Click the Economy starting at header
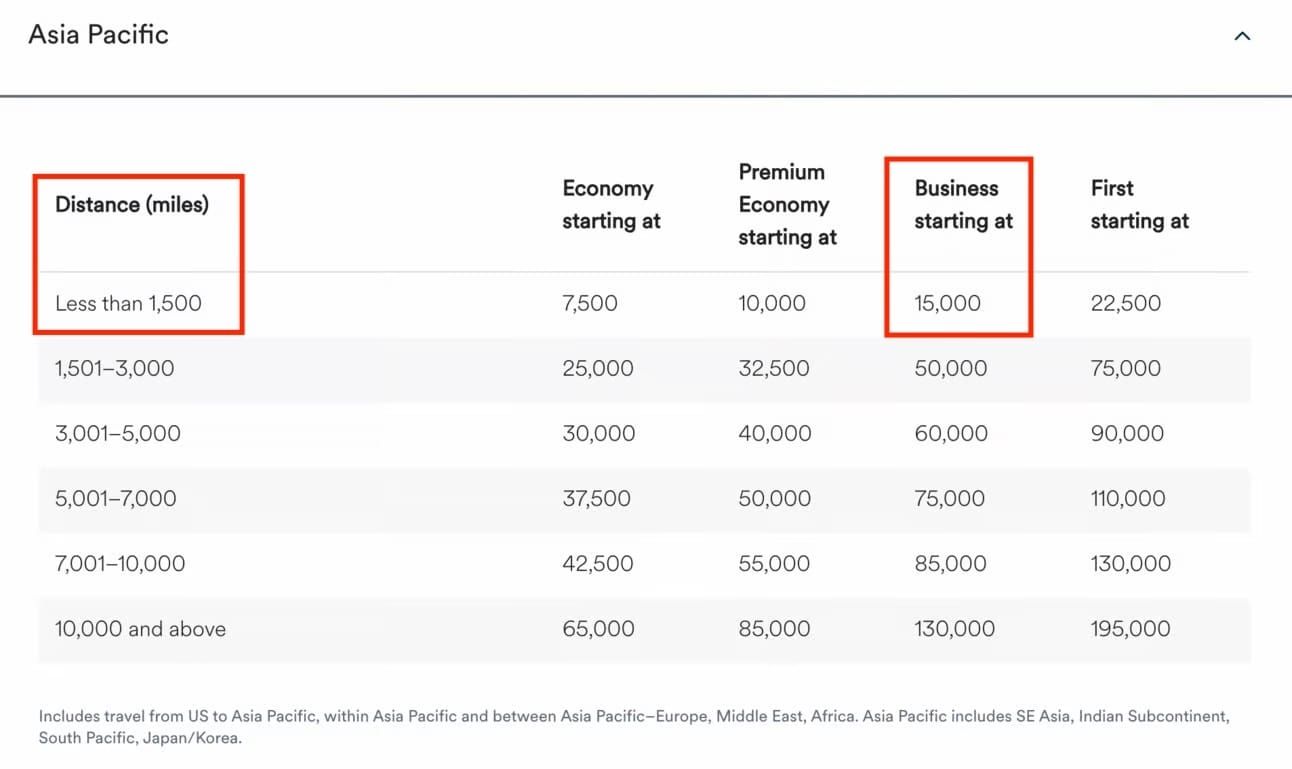 click(x=611, y=205)
